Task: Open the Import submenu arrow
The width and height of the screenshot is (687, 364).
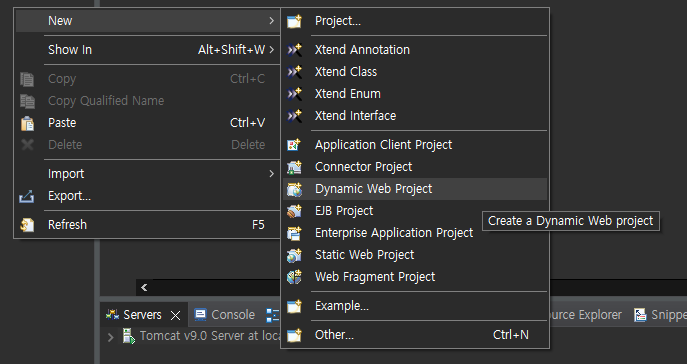Action: (x=272, y=173)
